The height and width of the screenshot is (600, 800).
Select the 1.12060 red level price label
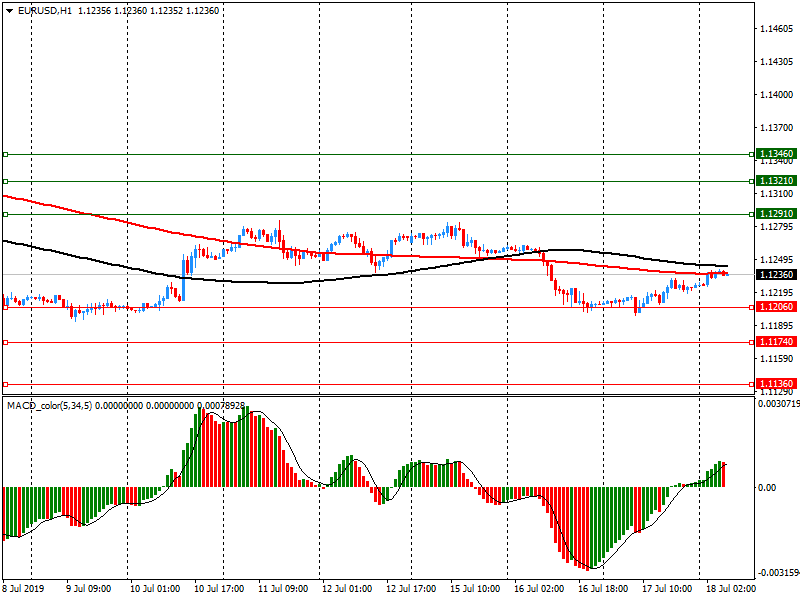[777, 307]
